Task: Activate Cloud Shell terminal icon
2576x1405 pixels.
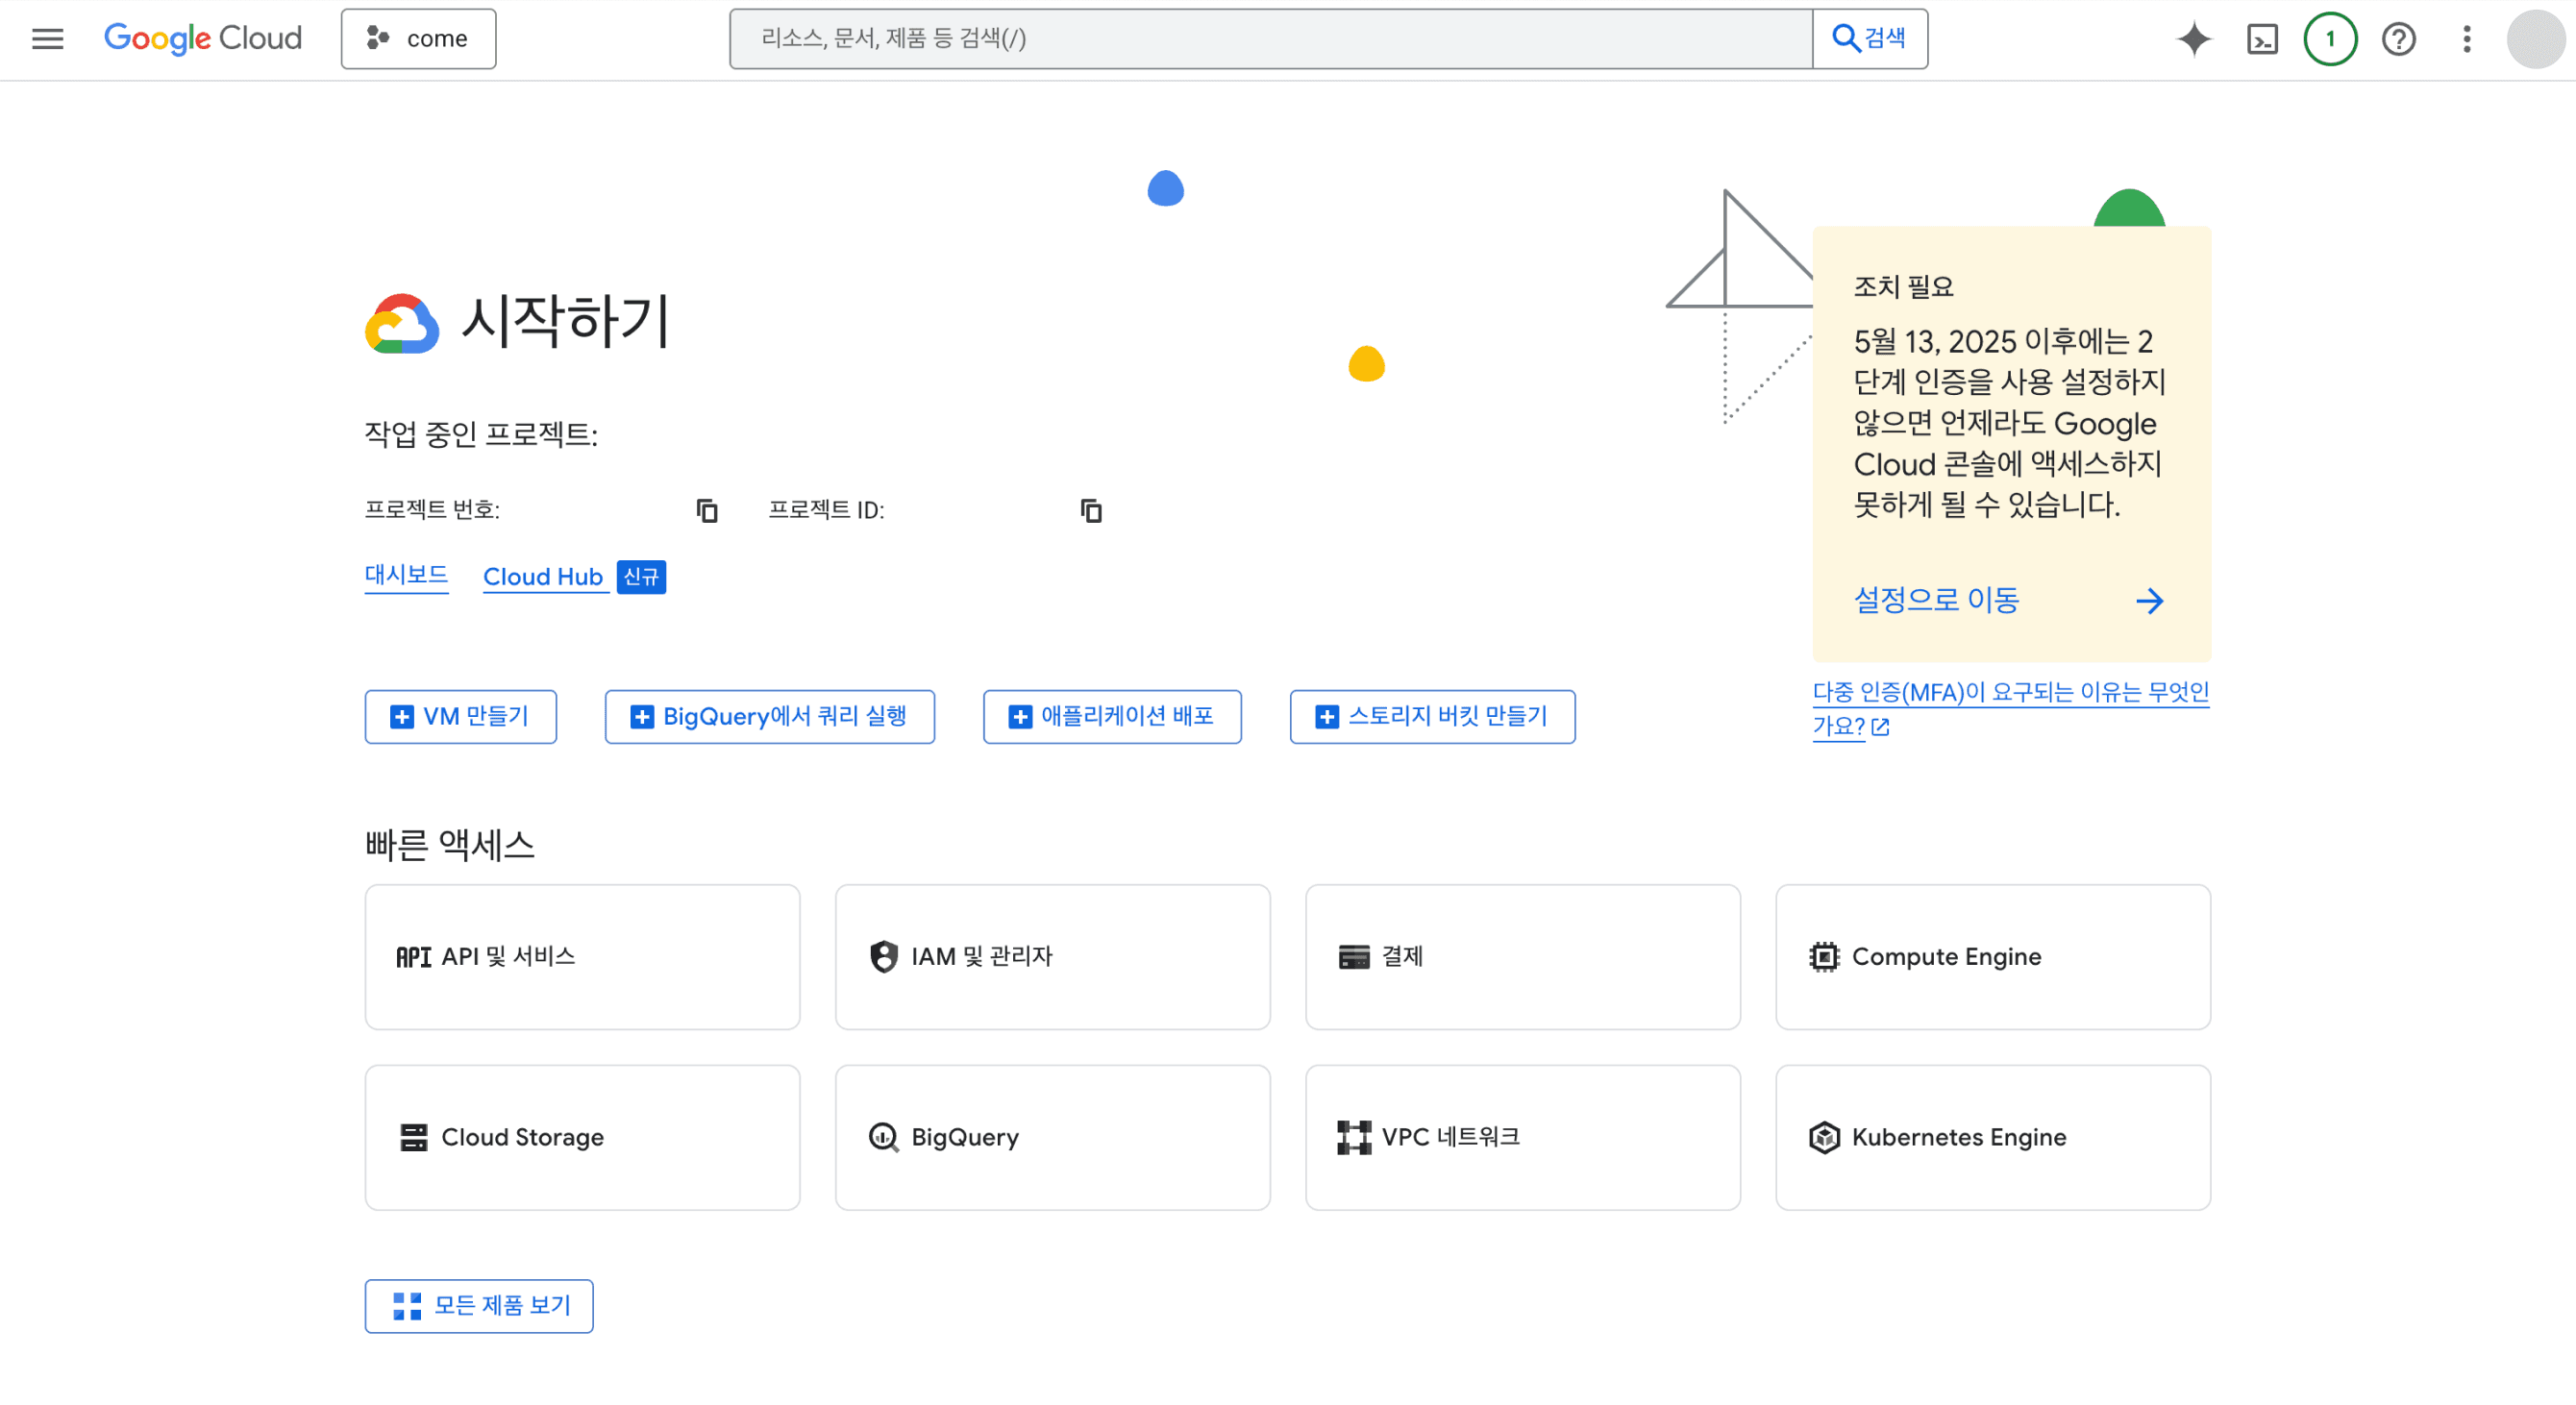Action: tap(2261, 39)
